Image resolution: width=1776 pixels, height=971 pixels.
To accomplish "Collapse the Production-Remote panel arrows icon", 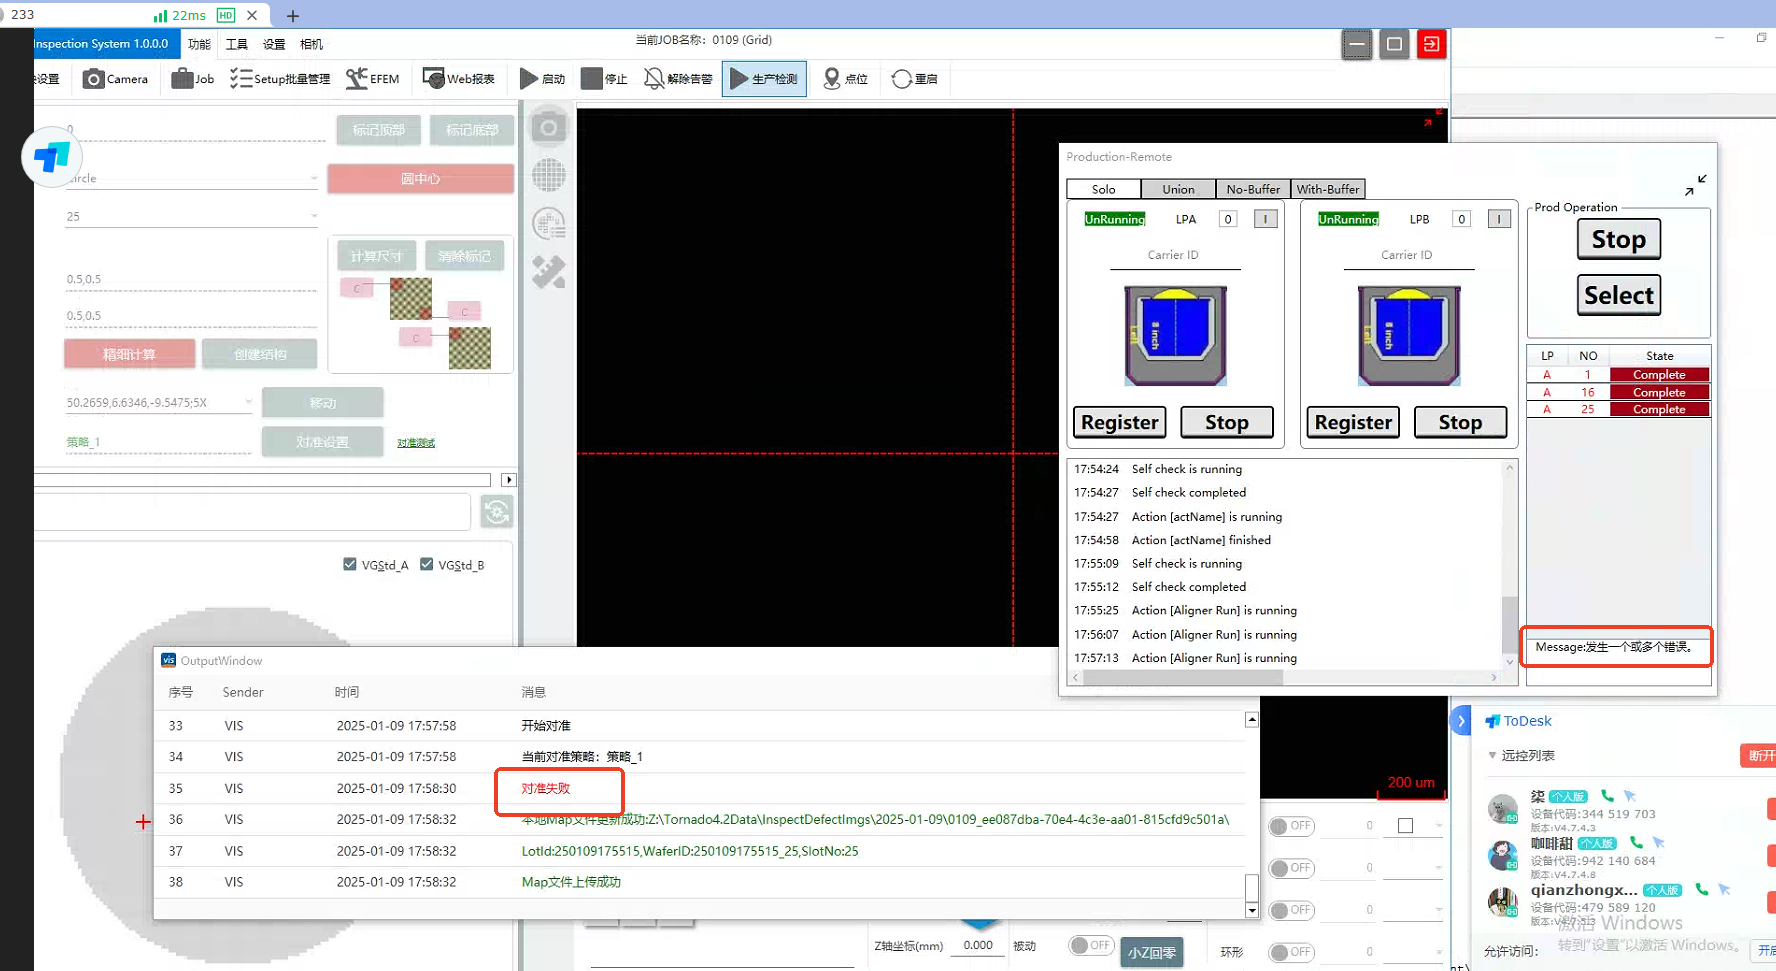I will click(1695, 185).
